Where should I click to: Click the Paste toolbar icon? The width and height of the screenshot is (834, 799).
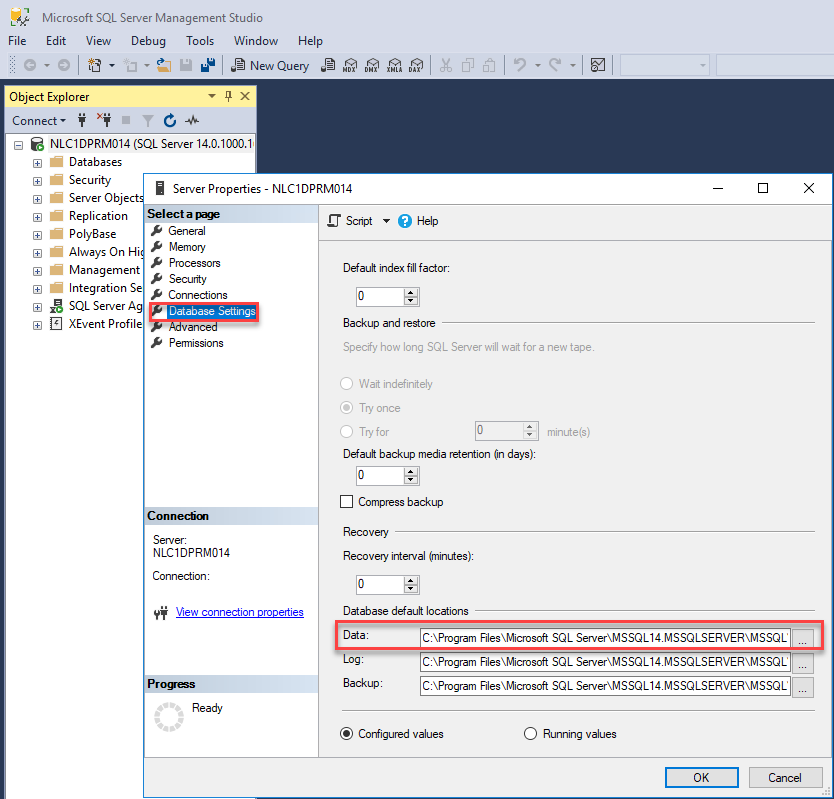(x=489, y=65)
